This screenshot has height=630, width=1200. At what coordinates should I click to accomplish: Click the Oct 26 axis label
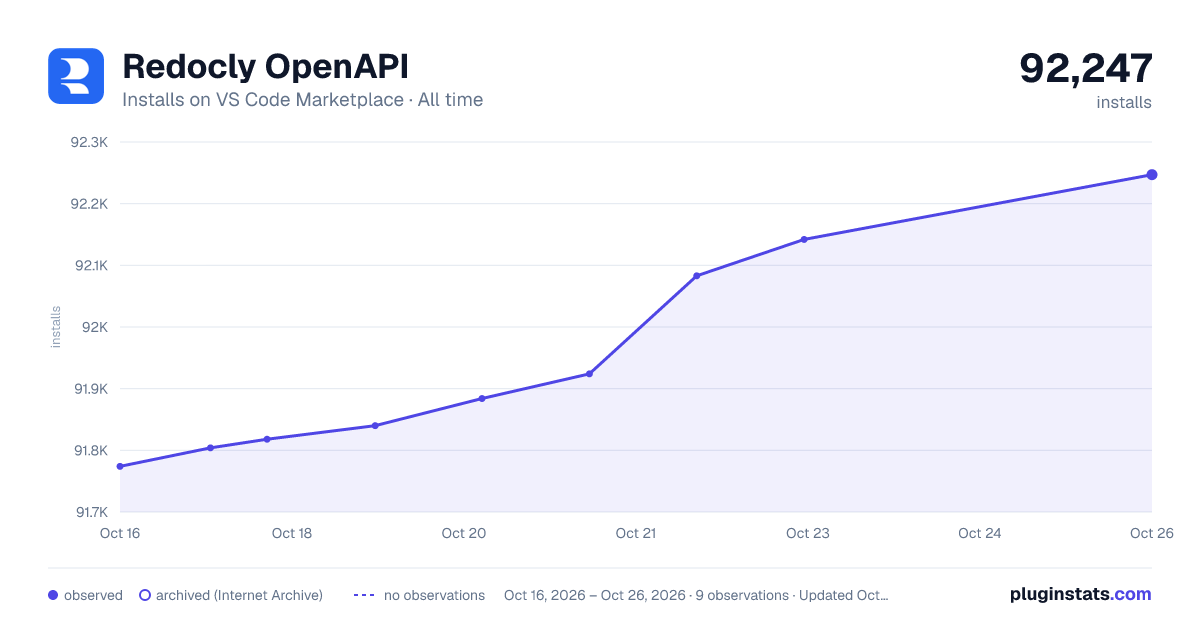click(1150, 533)
